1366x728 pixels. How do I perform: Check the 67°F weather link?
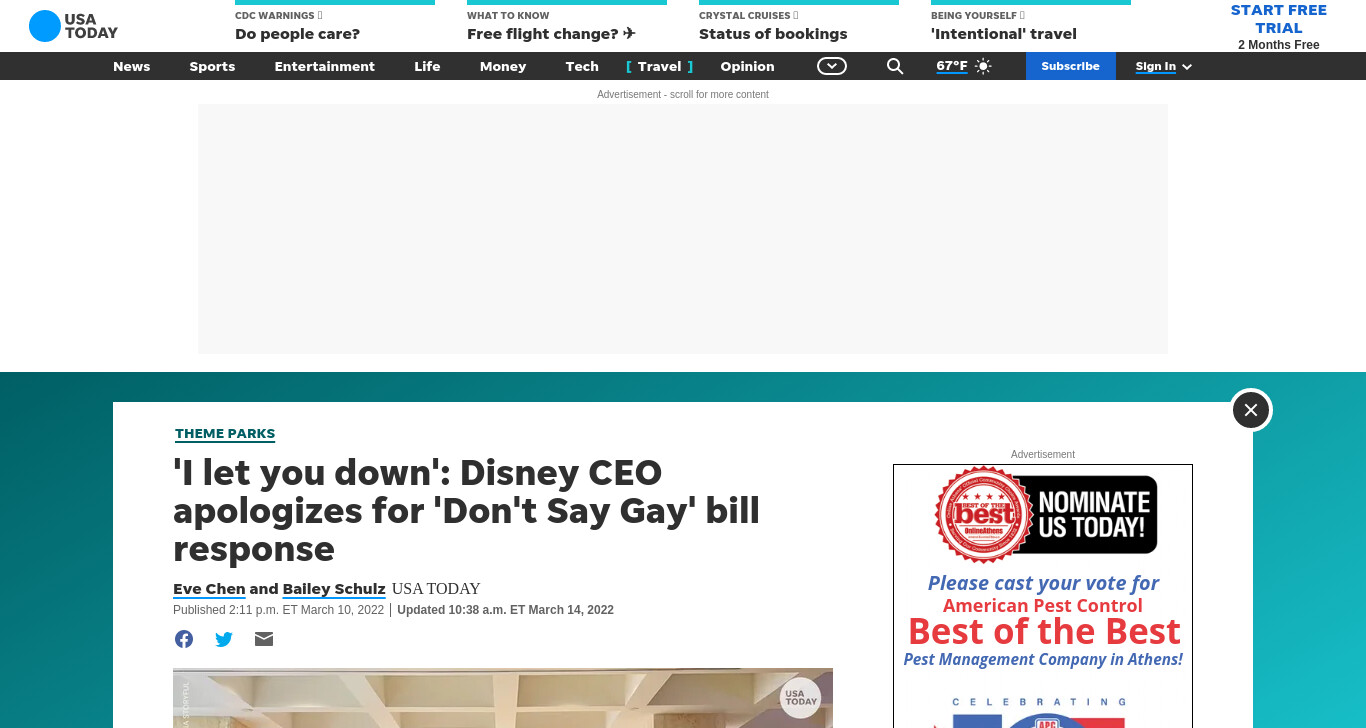click(x=952, y=66)
